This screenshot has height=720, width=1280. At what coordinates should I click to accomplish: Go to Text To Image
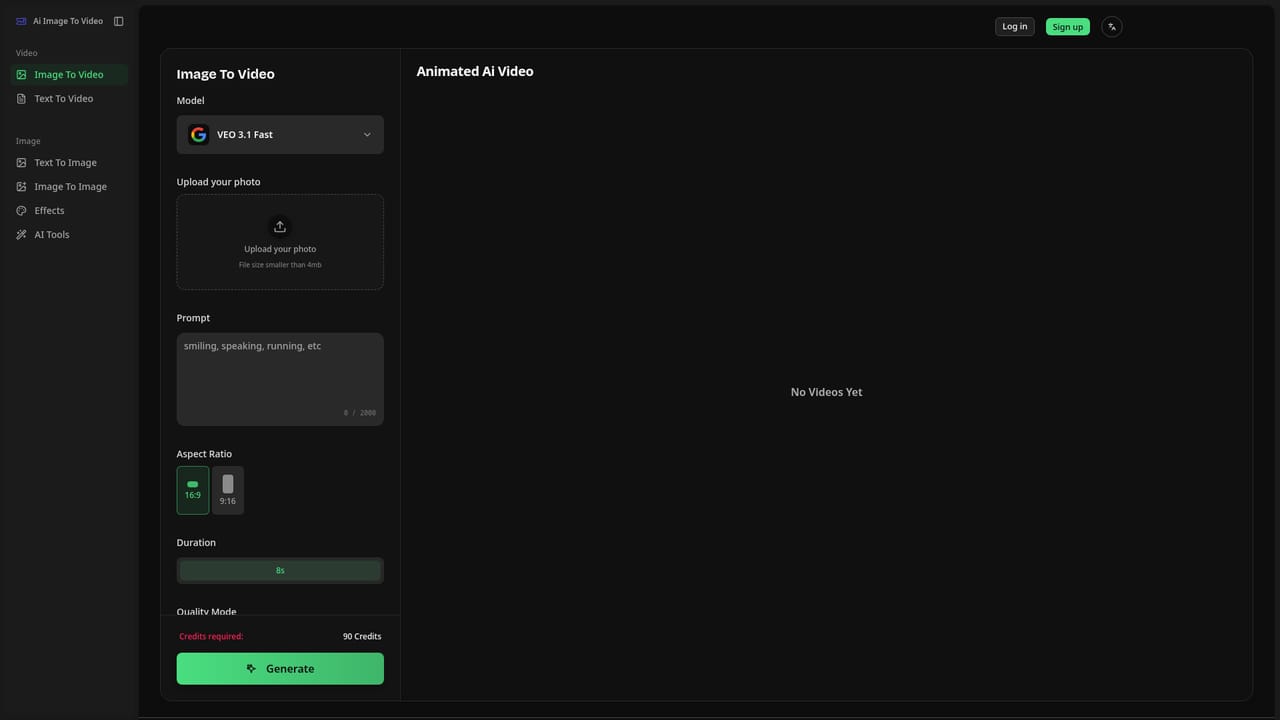tap(69, 163)
